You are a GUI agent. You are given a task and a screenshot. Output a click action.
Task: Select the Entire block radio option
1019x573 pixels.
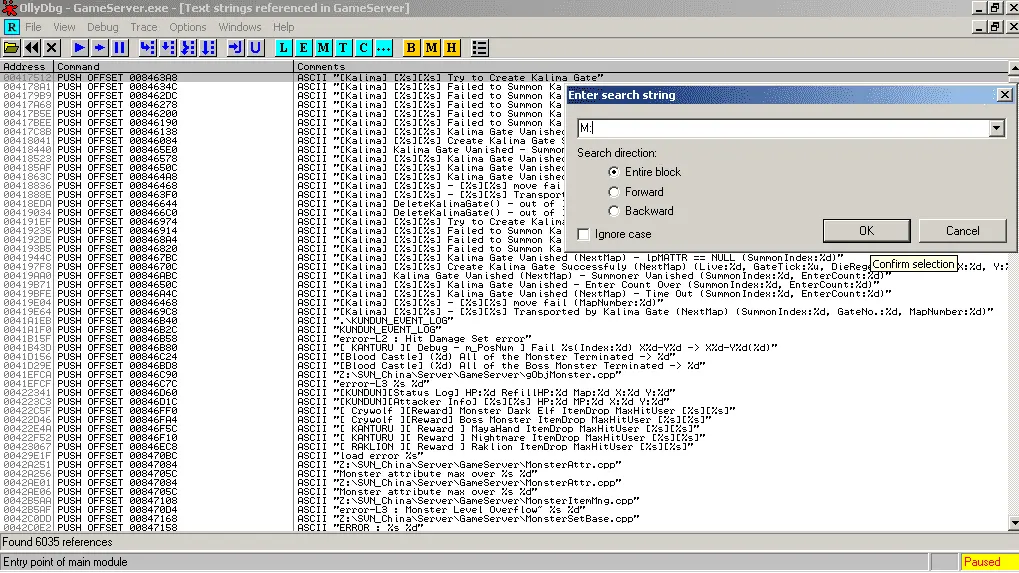click(x=613, y=172)
